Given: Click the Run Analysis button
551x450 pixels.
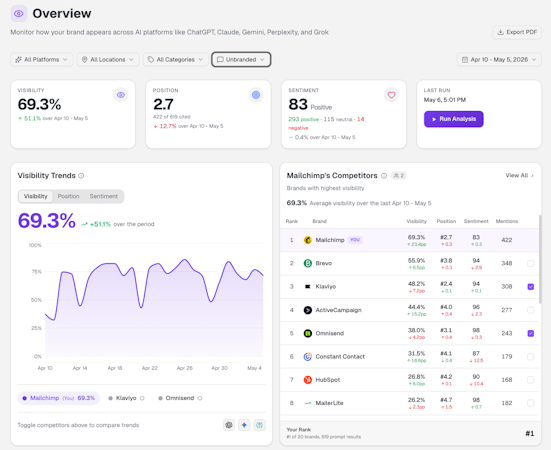Looking at the screenshot, I should point(454,119).
